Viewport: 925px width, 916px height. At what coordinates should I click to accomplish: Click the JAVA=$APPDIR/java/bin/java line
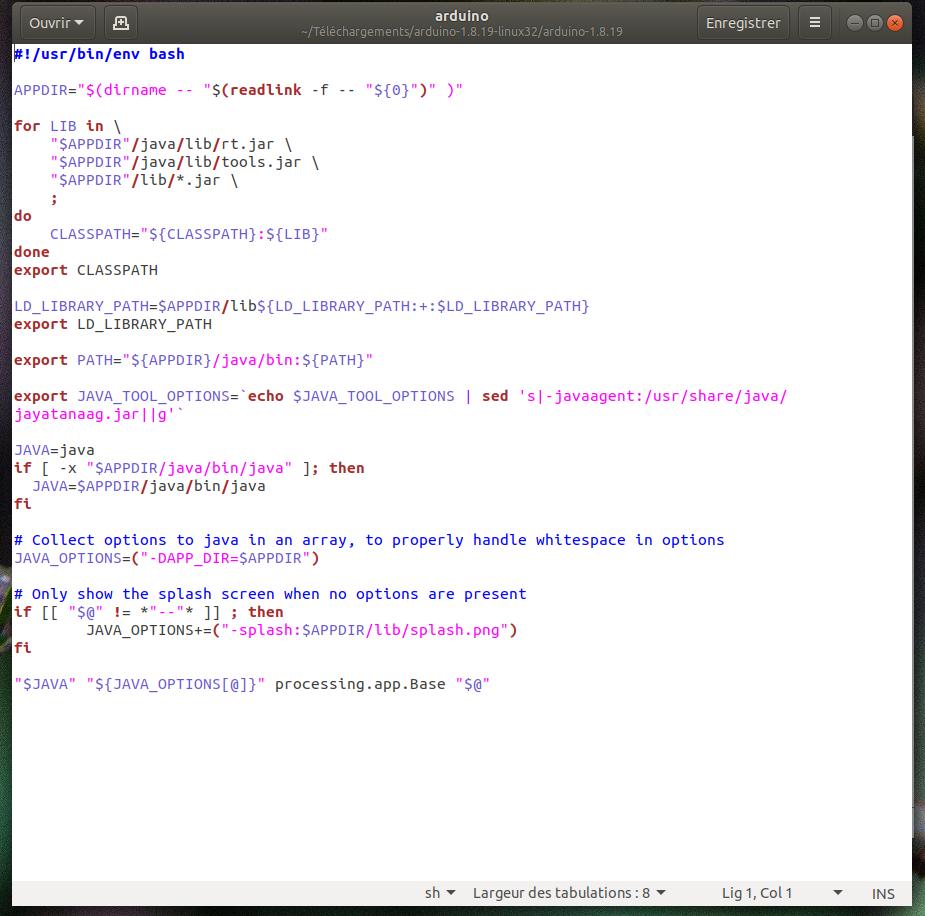point(149,486)
